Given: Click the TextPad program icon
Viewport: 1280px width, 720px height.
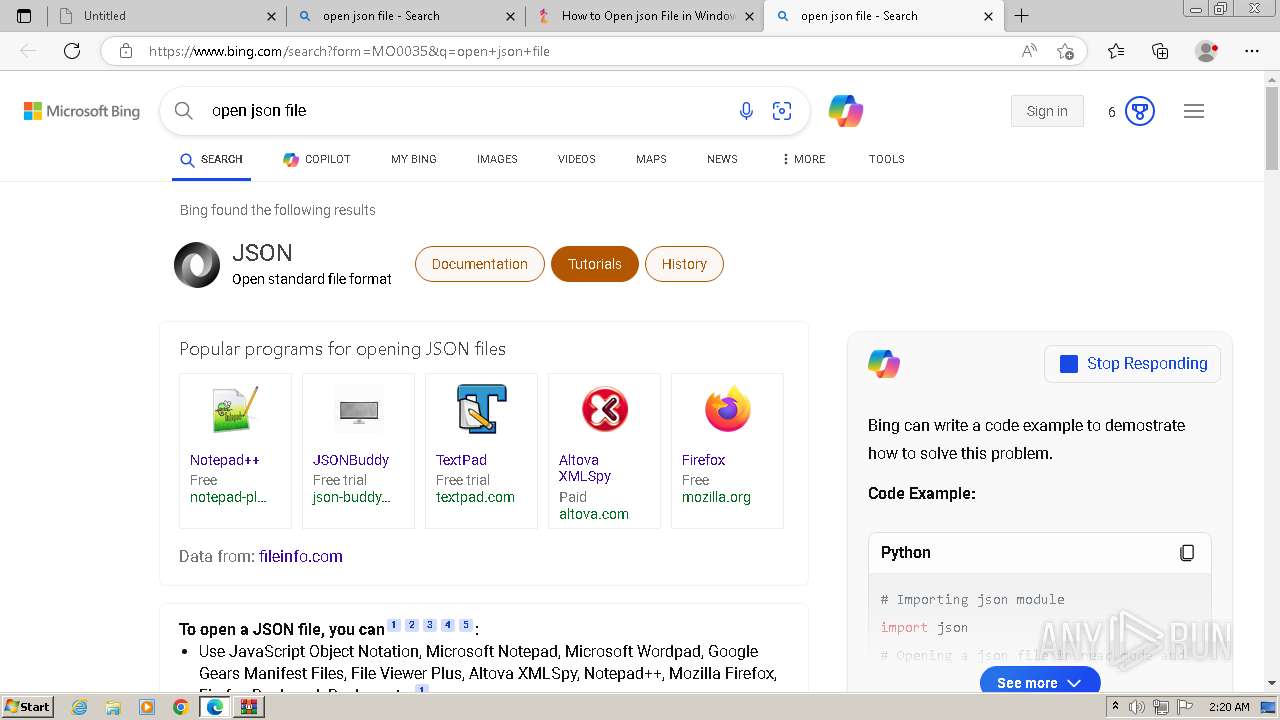Looking at the screenshot, I should point(481,410).
